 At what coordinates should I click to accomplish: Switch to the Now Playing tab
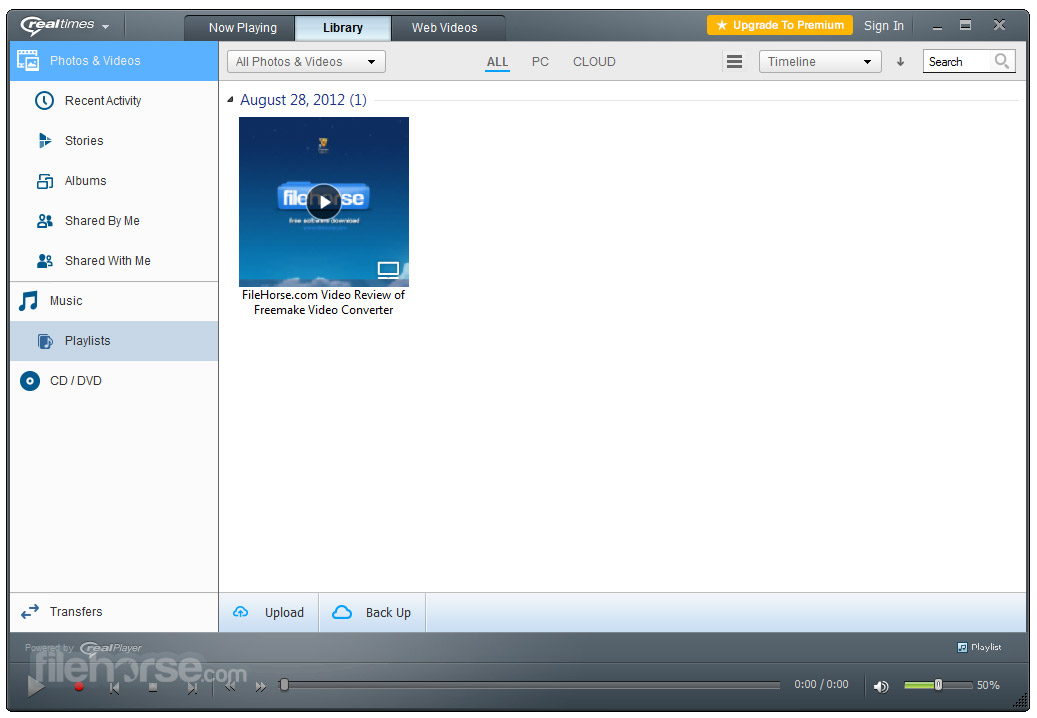[239, 28]
